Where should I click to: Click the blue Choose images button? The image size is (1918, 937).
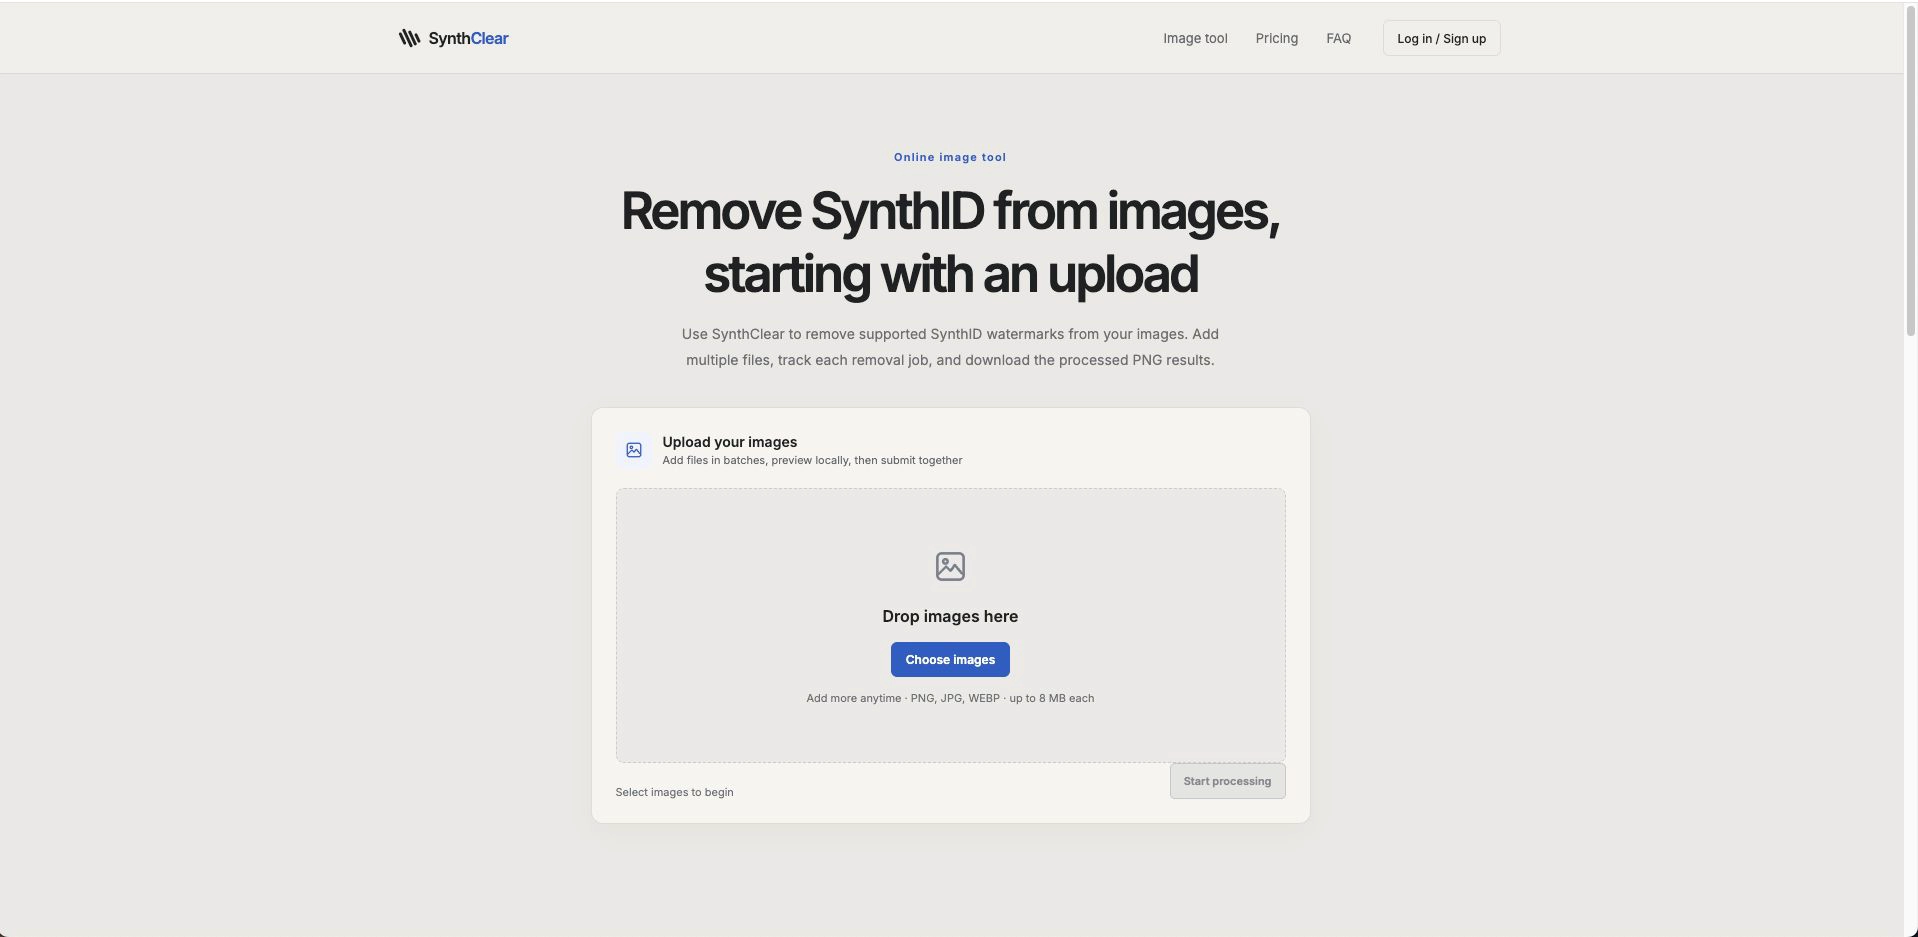click(950, 659)
